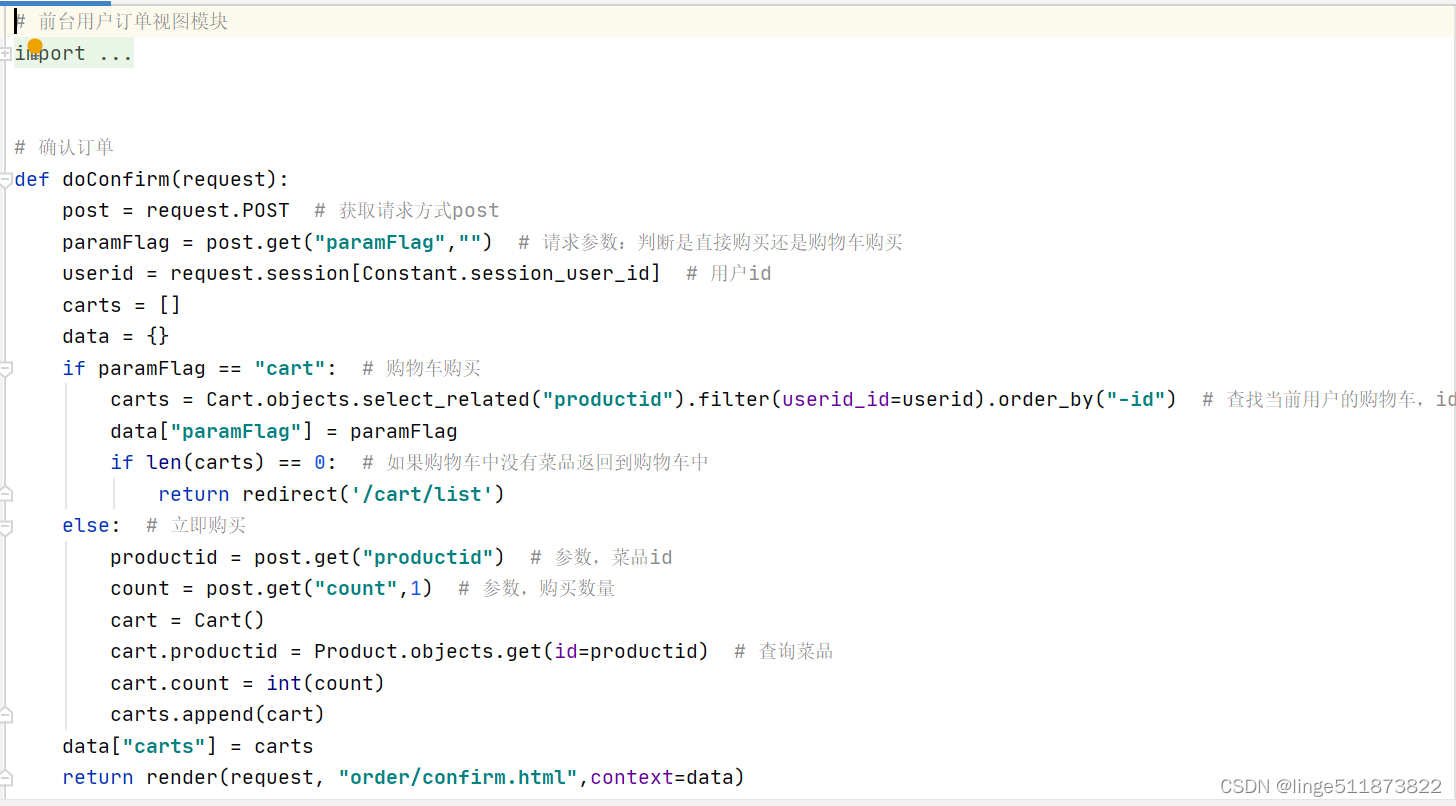Click the folded 'import ...' text
The width and height of the screenshot is (1456, 806).
(x=74, y=54)
